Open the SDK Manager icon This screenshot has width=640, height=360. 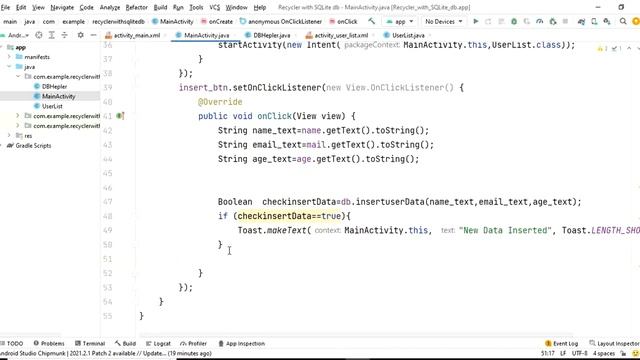[607, 21]
